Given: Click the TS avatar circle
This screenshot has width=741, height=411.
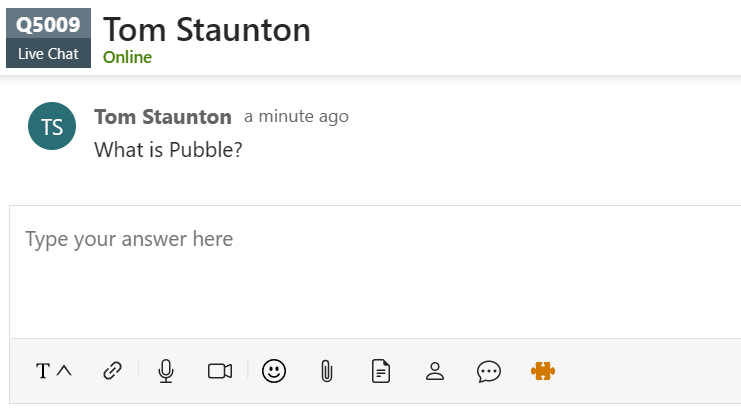Looking at the screenshot, I should pos(52,127).
